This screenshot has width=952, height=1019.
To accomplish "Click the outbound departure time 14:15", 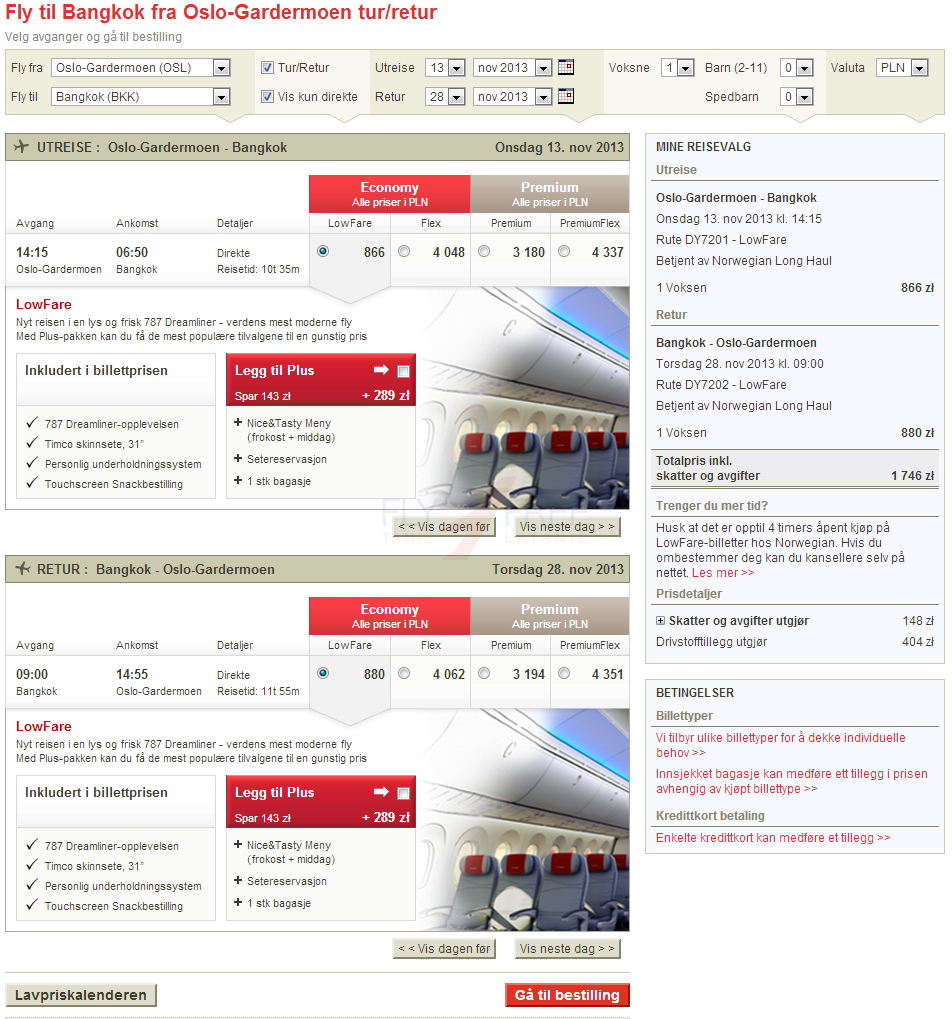I will [x=32, y=252].
